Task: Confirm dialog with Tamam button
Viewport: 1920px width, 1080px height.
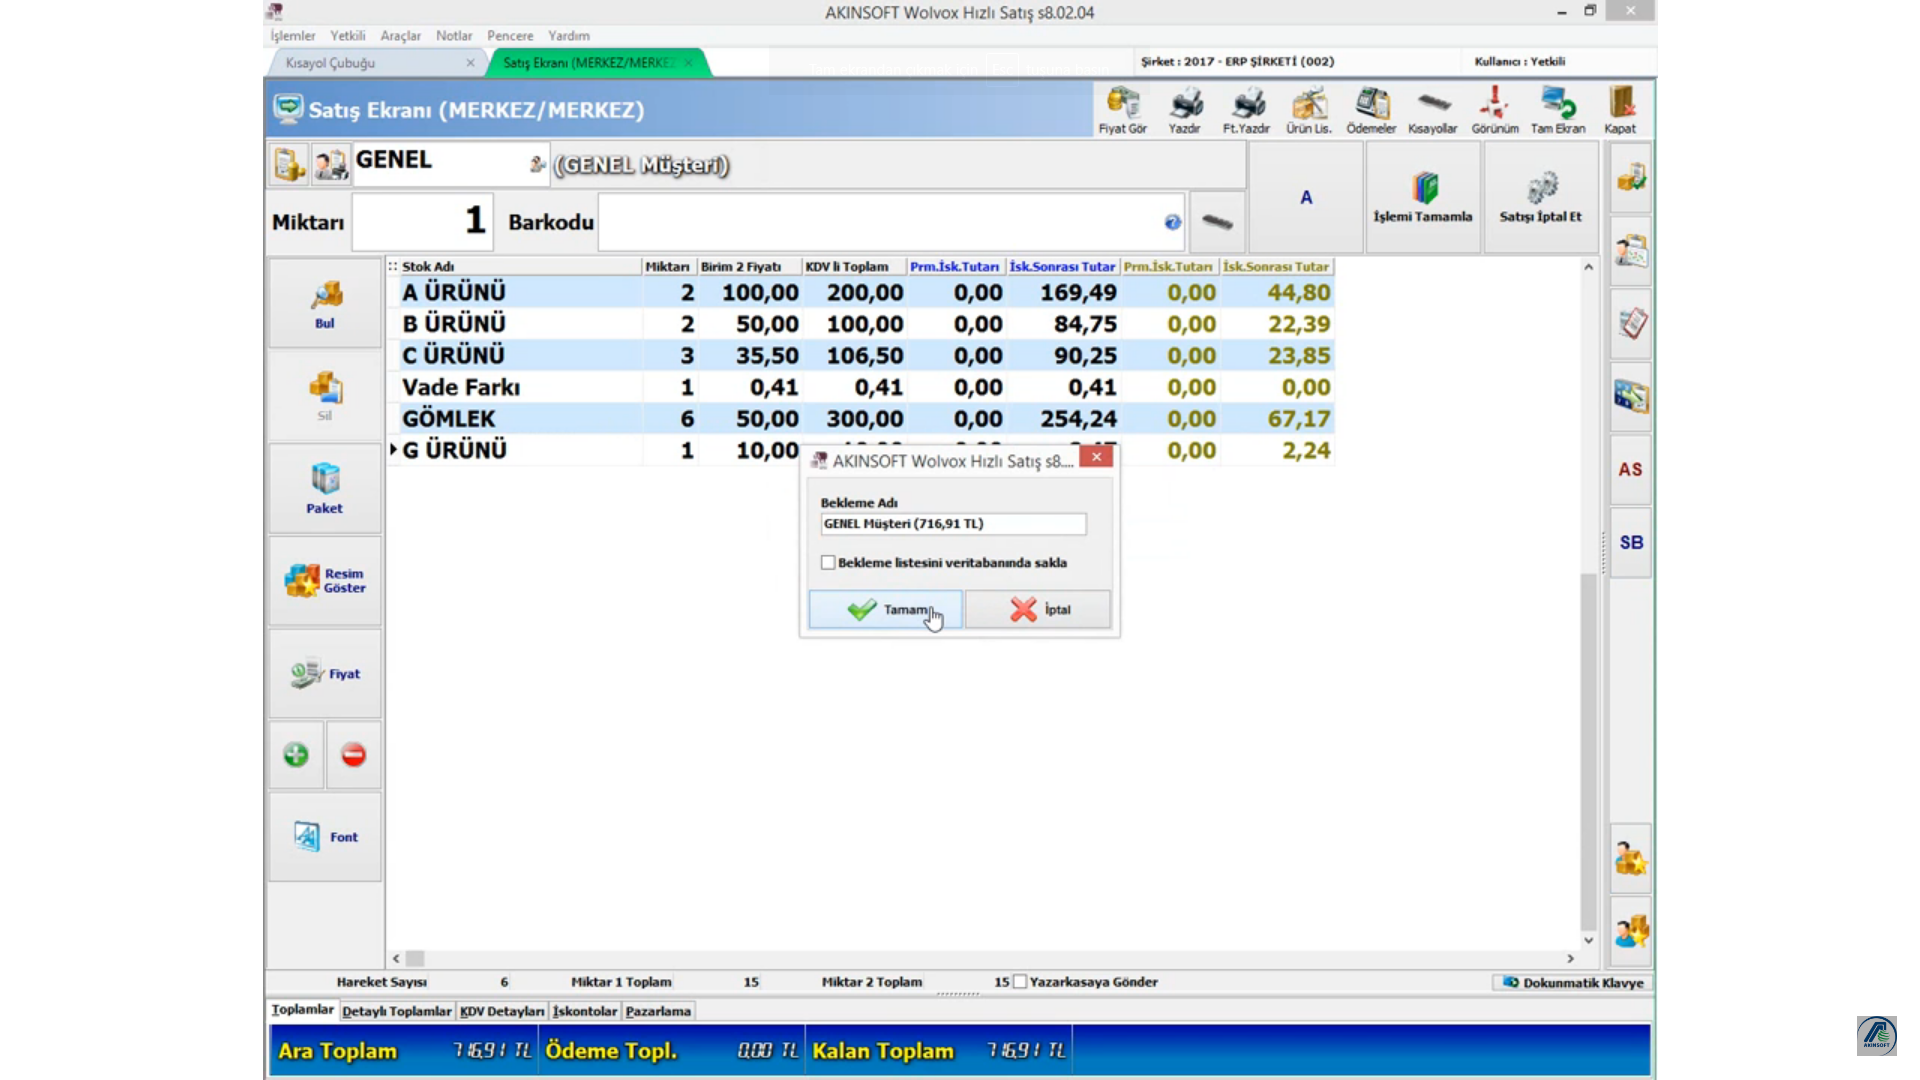Action: (886, 609)
